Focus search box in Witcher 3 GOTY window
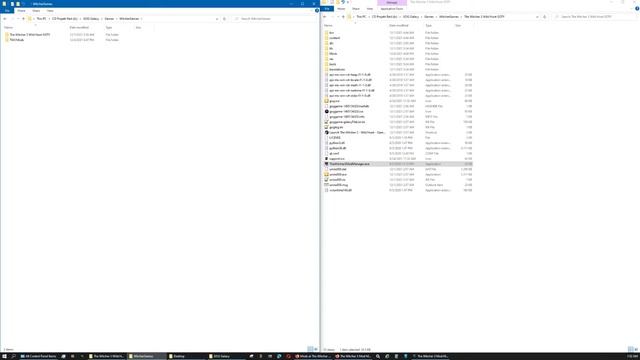 [x=596, y=17]
